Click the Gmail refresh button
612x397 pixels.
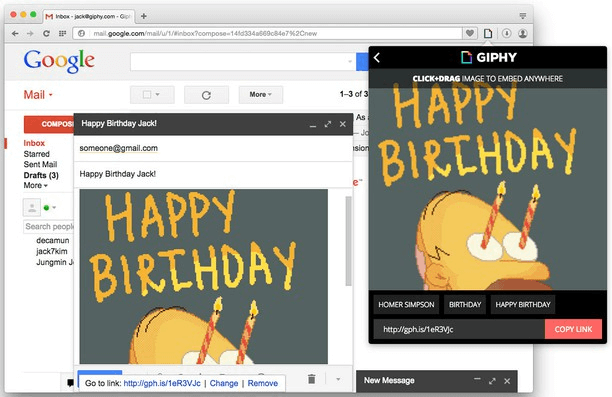click(206, 95)
